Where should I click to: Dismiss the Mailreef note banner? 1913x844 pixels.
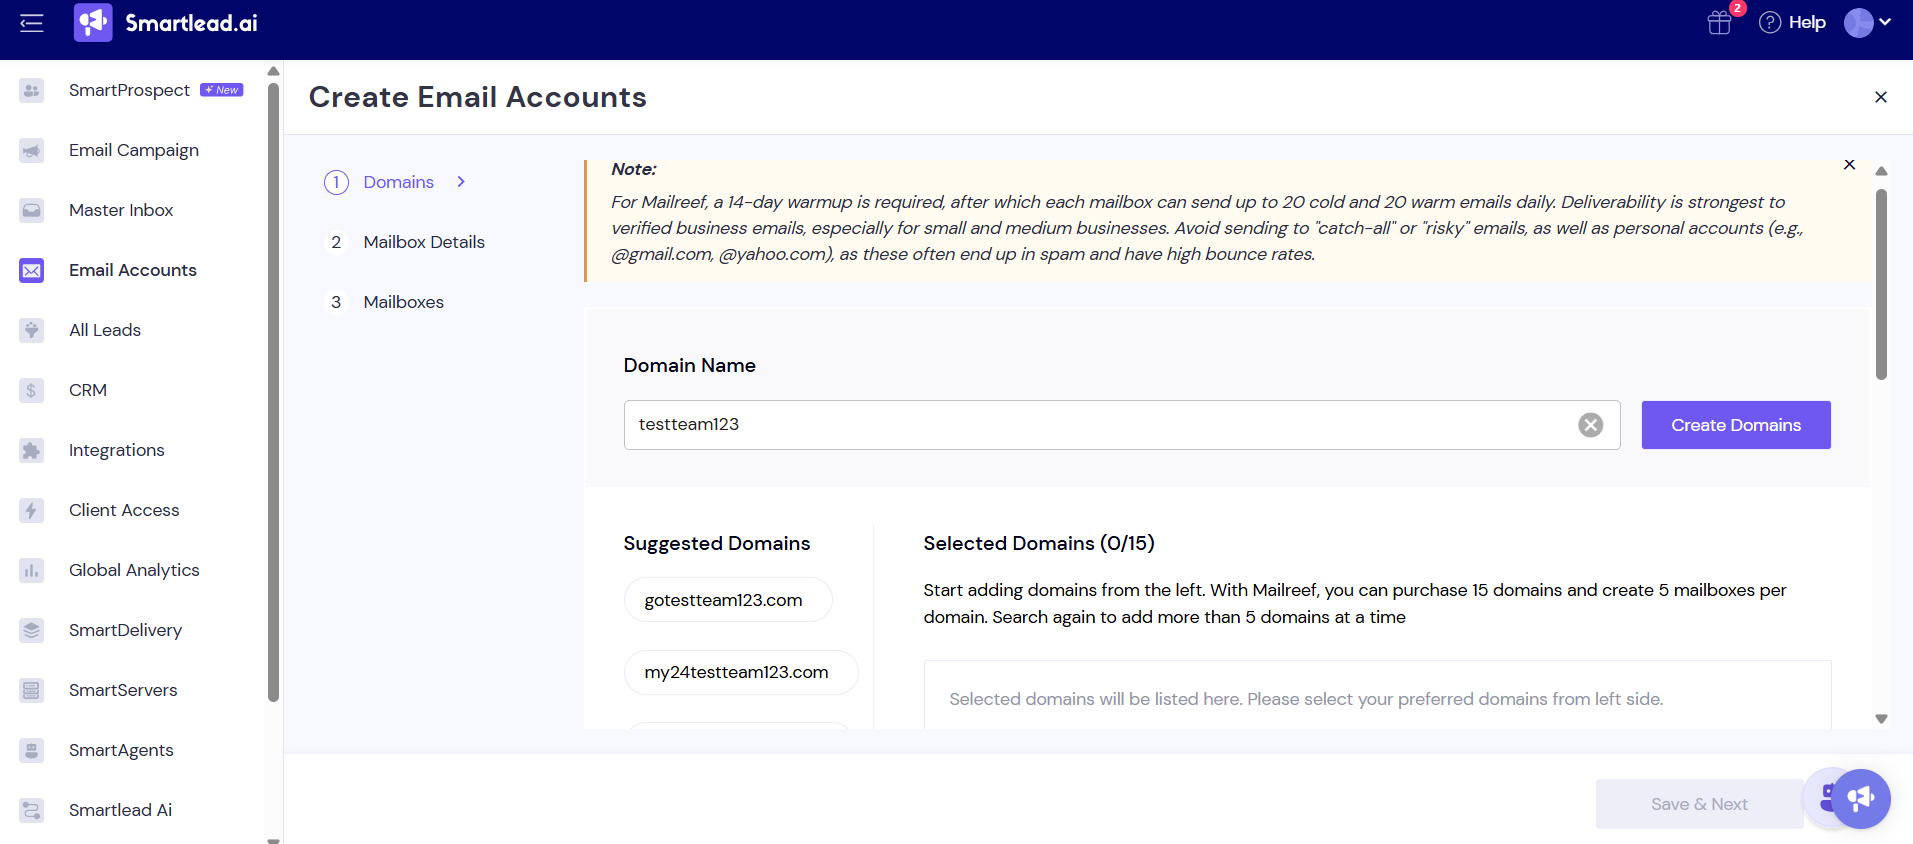(1849, 165)
